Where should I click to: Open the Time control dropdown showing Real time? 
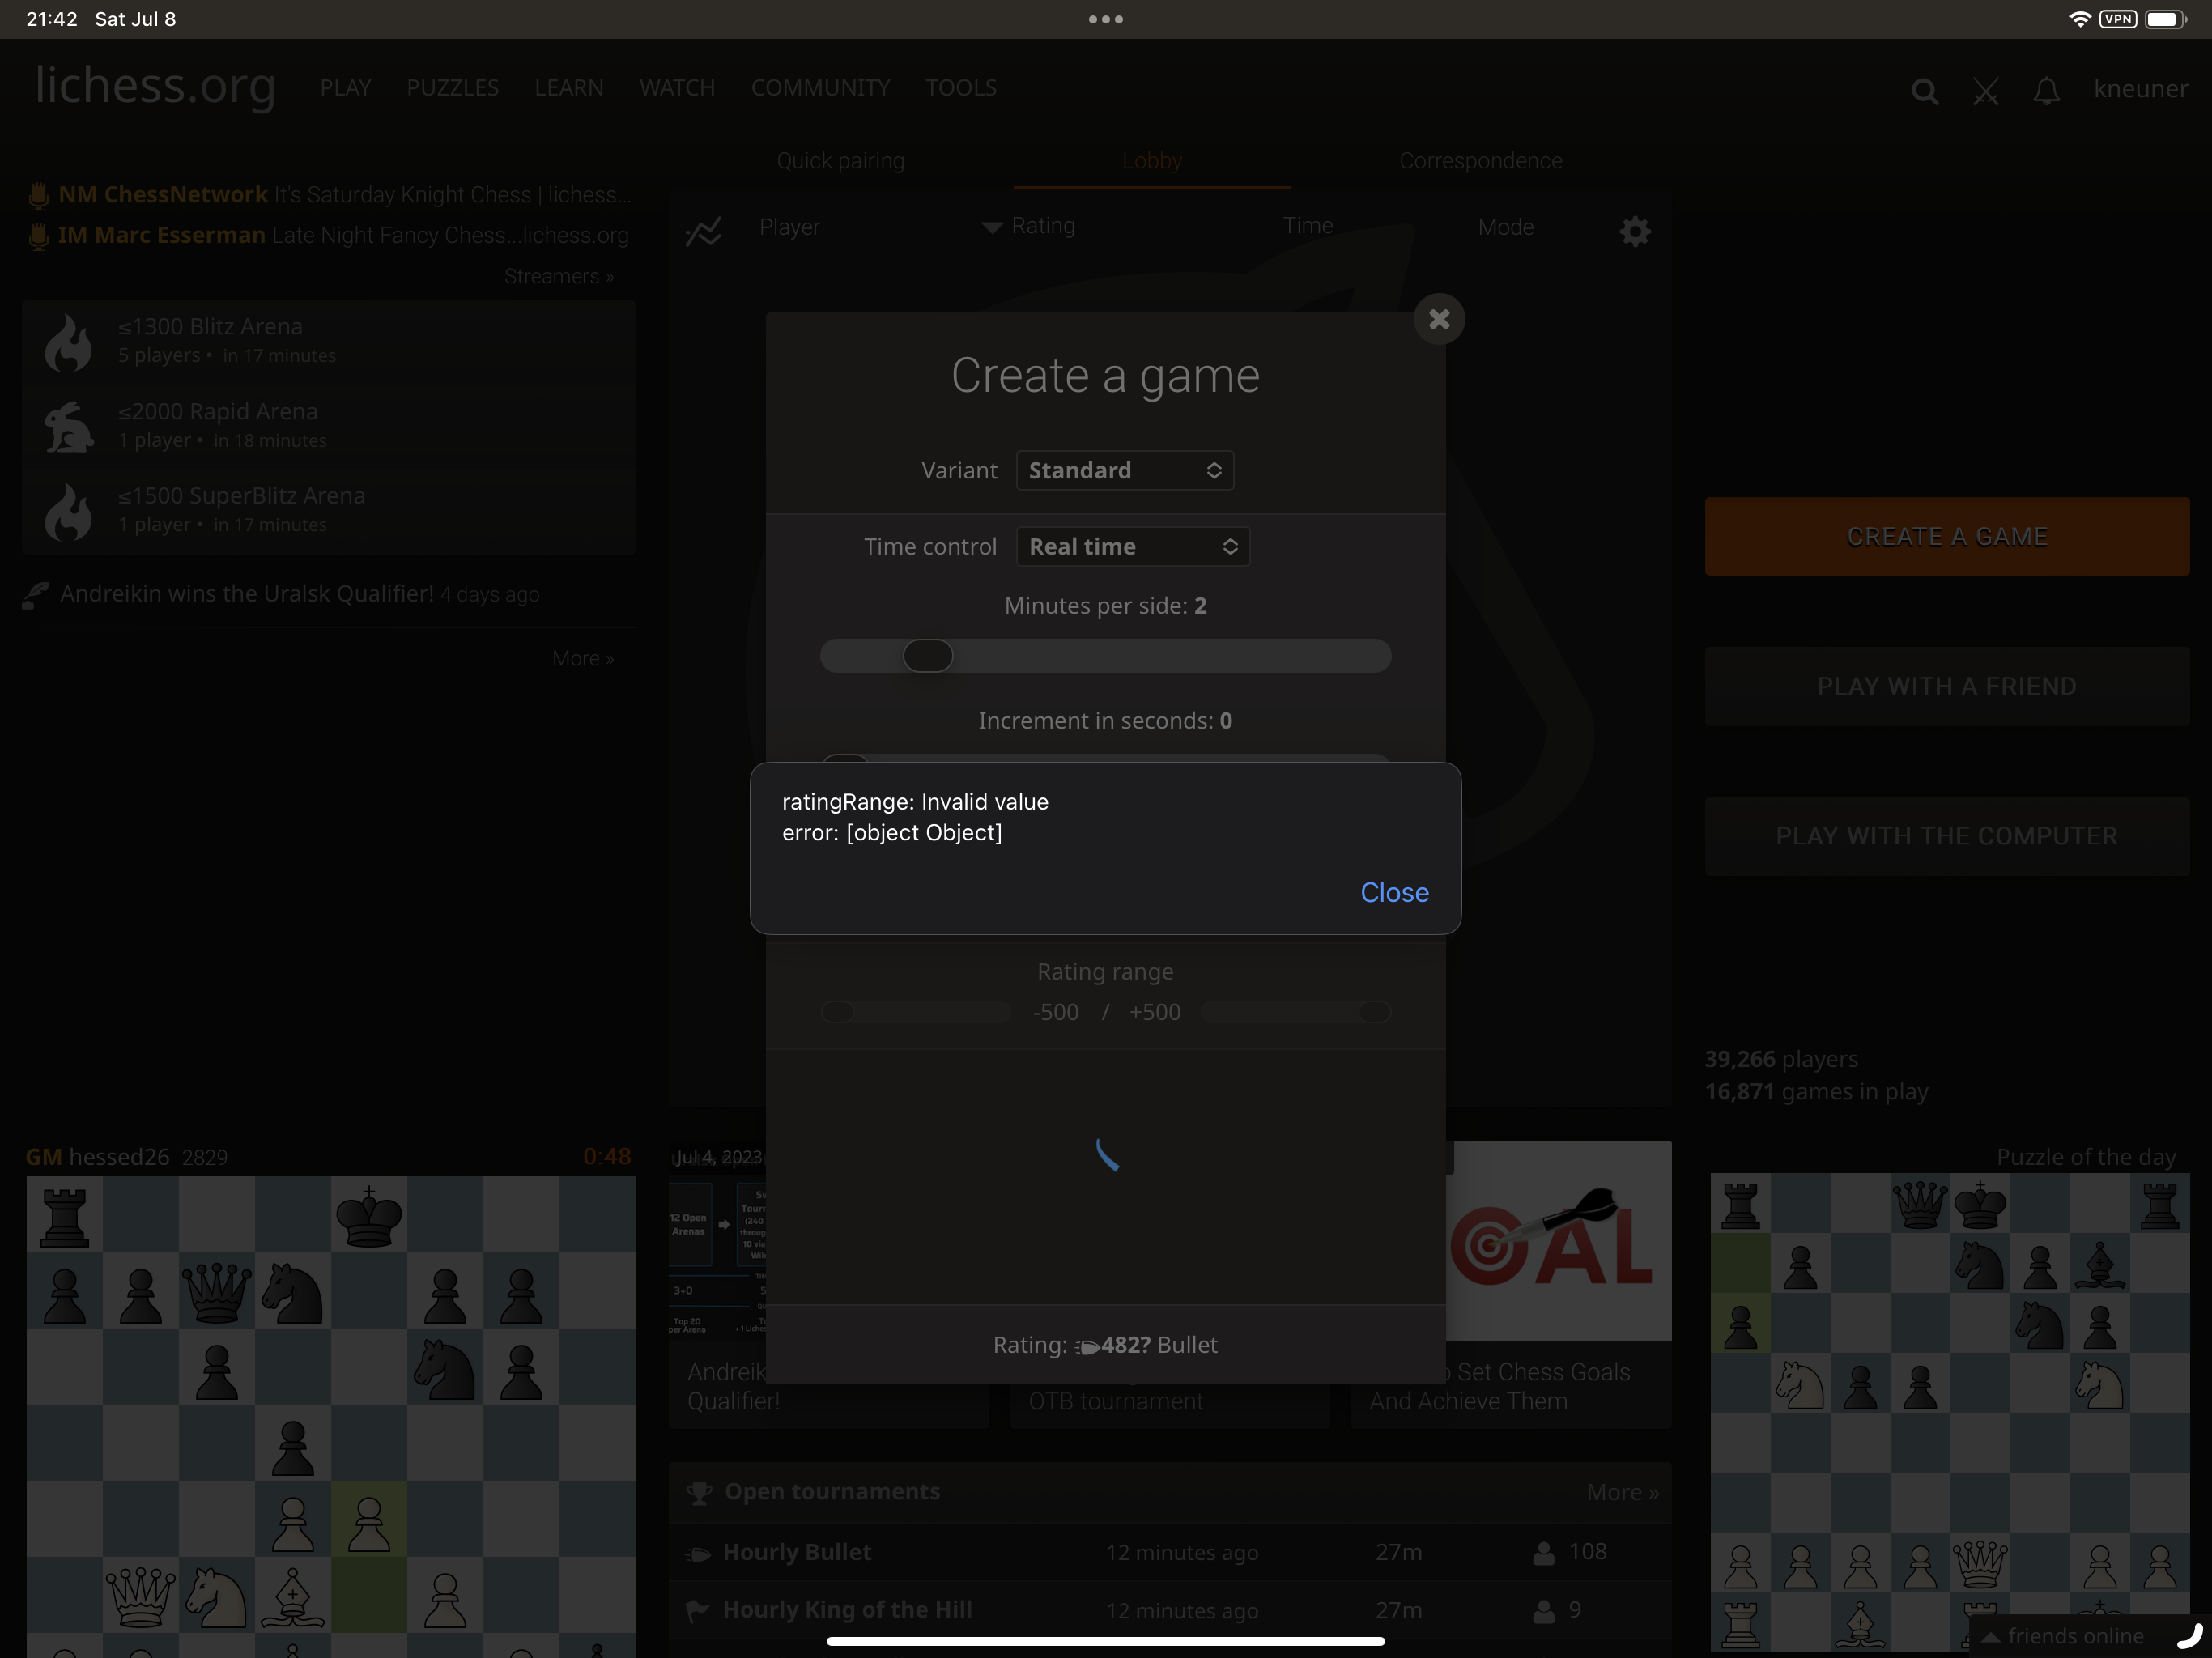1133,546
